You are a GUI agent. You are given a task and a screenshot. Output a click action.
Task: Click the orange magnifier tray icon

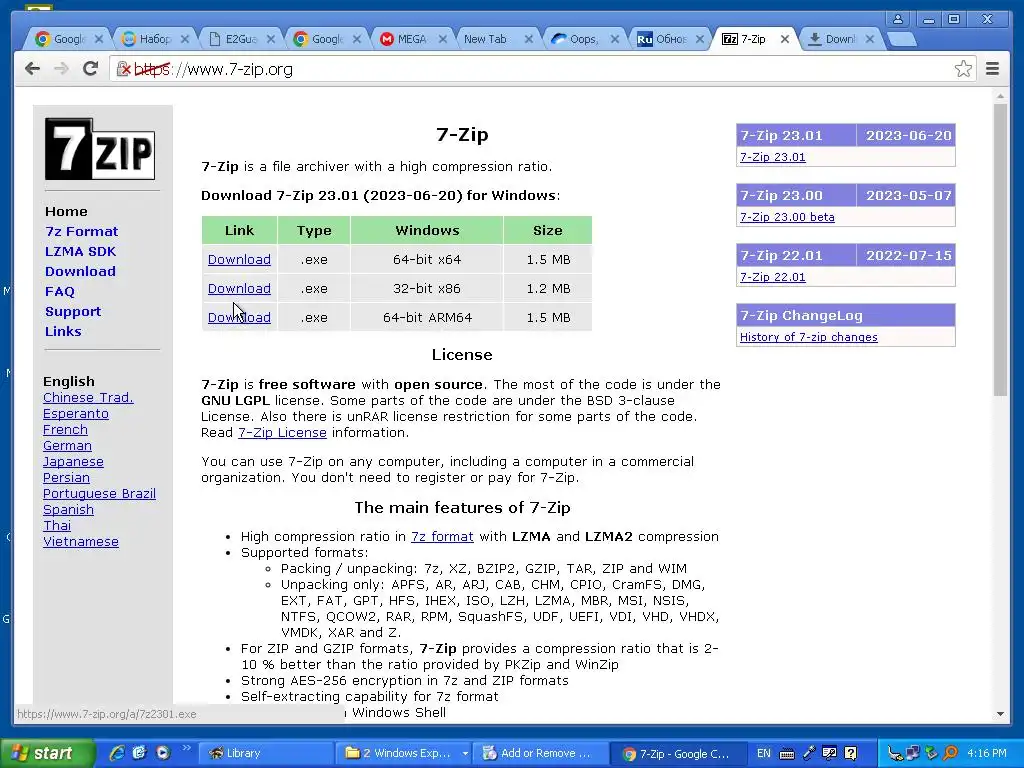pos(950,753)
